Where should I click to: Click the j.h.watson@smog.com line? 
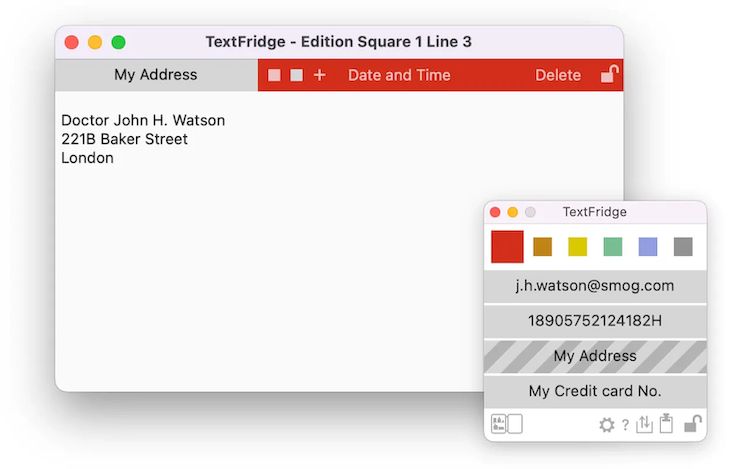point(595,286)
